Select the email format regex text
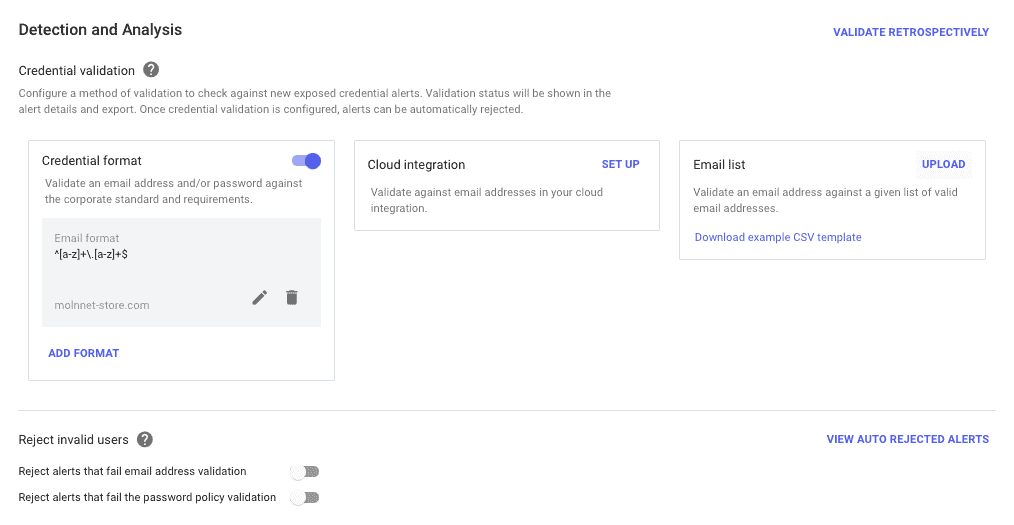 click(91, 254)
